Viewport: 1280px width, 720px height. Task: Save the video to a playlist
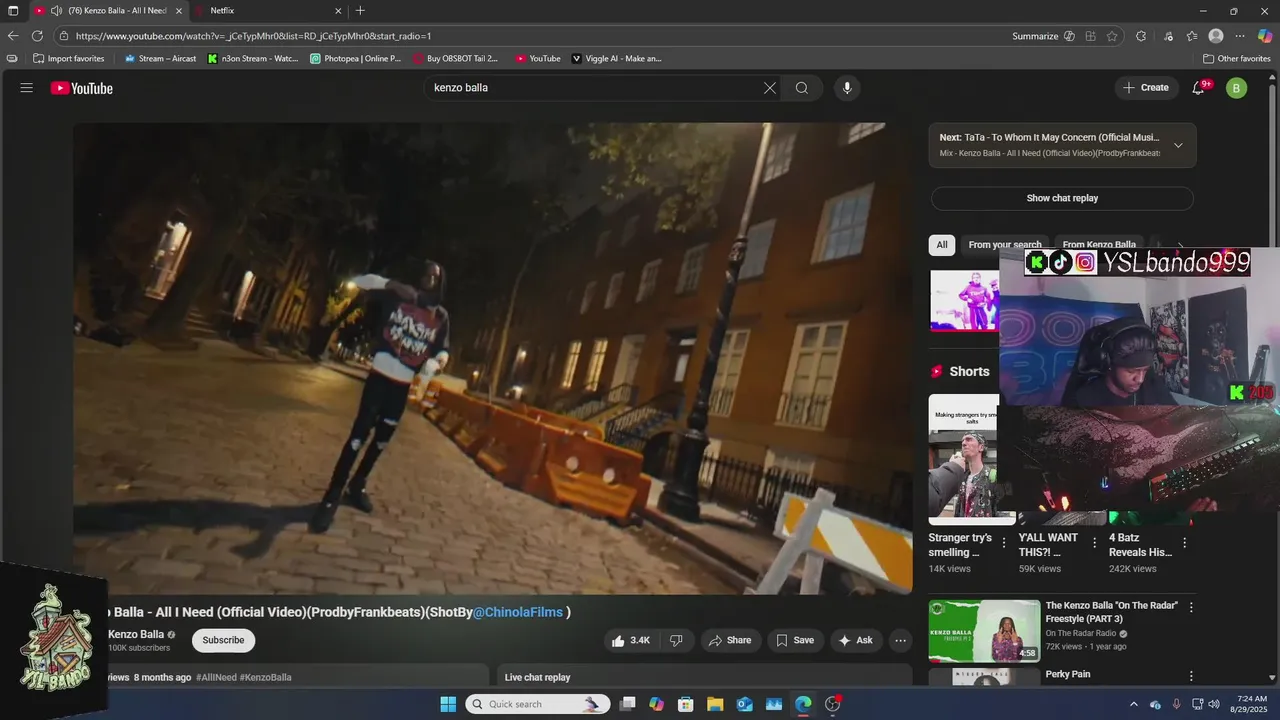(x=795, y=640)
